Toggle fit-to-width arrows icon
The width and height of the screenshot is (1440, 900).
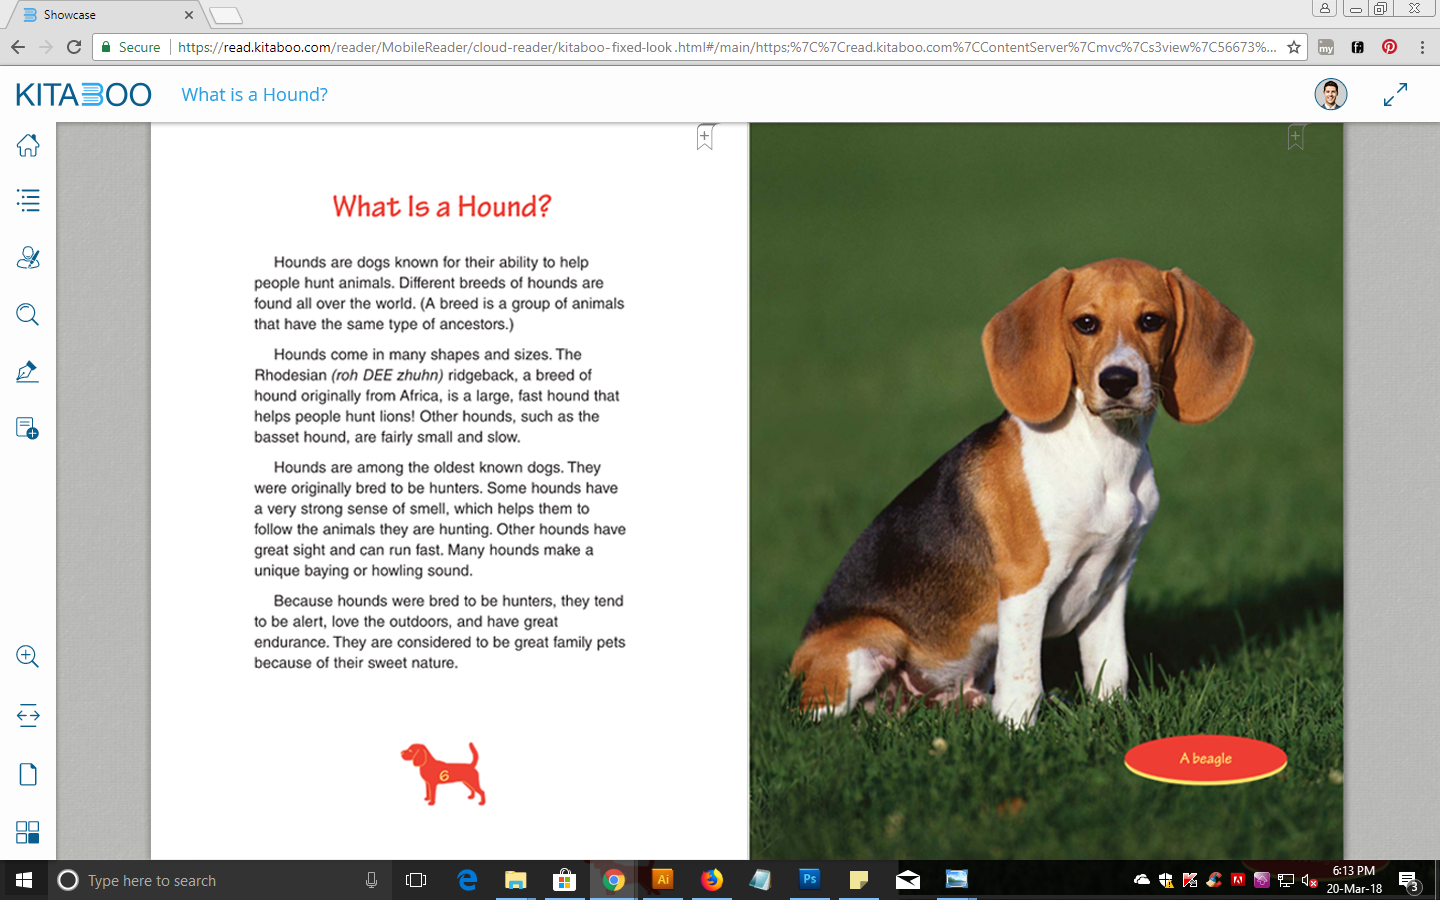(x=28, y=715)
